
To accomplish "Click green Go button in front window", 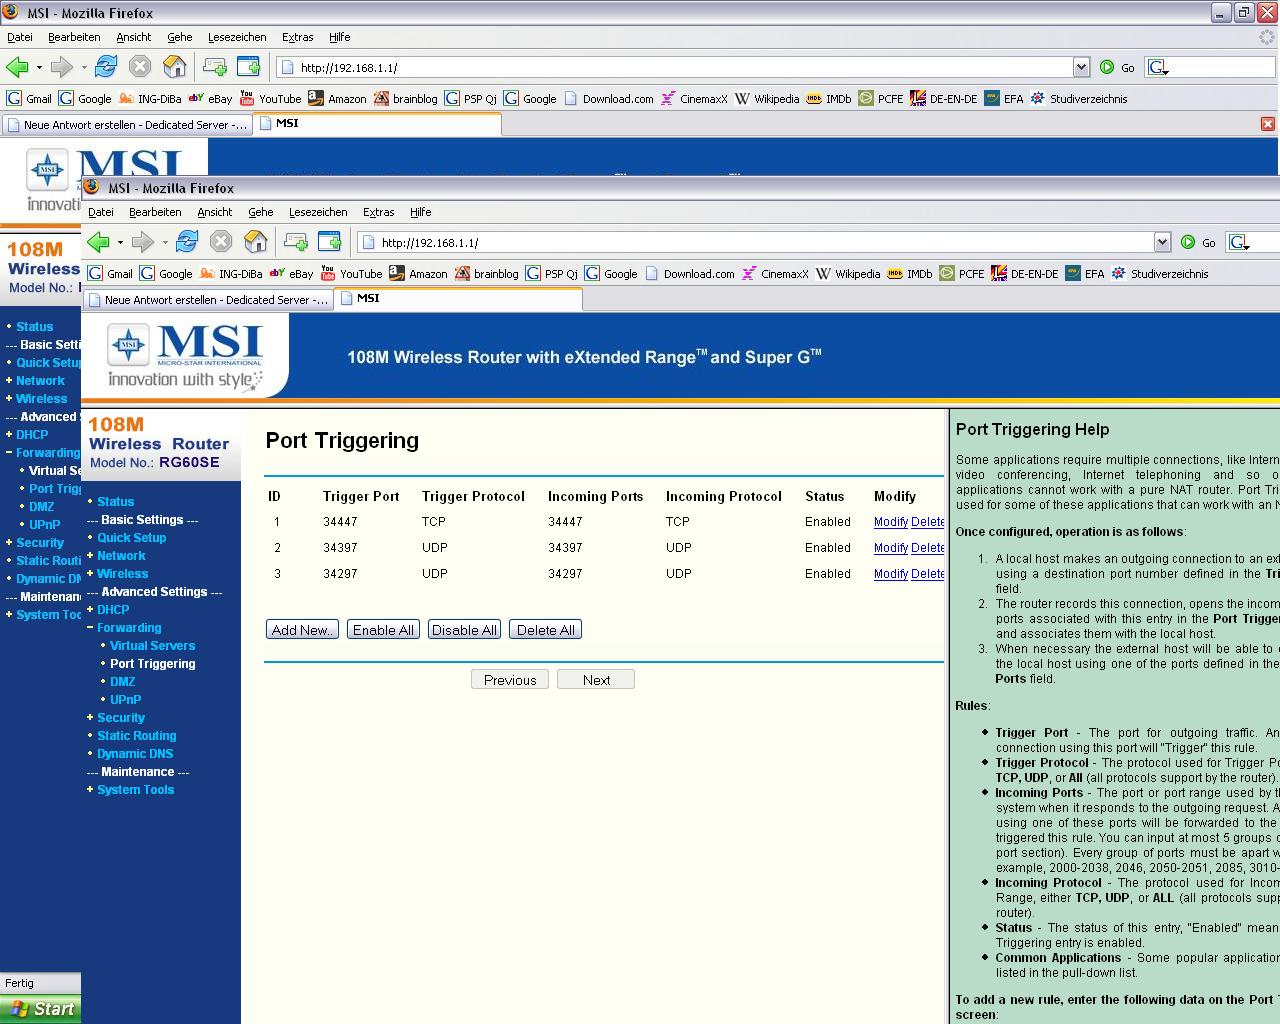I will point(1198,242).
